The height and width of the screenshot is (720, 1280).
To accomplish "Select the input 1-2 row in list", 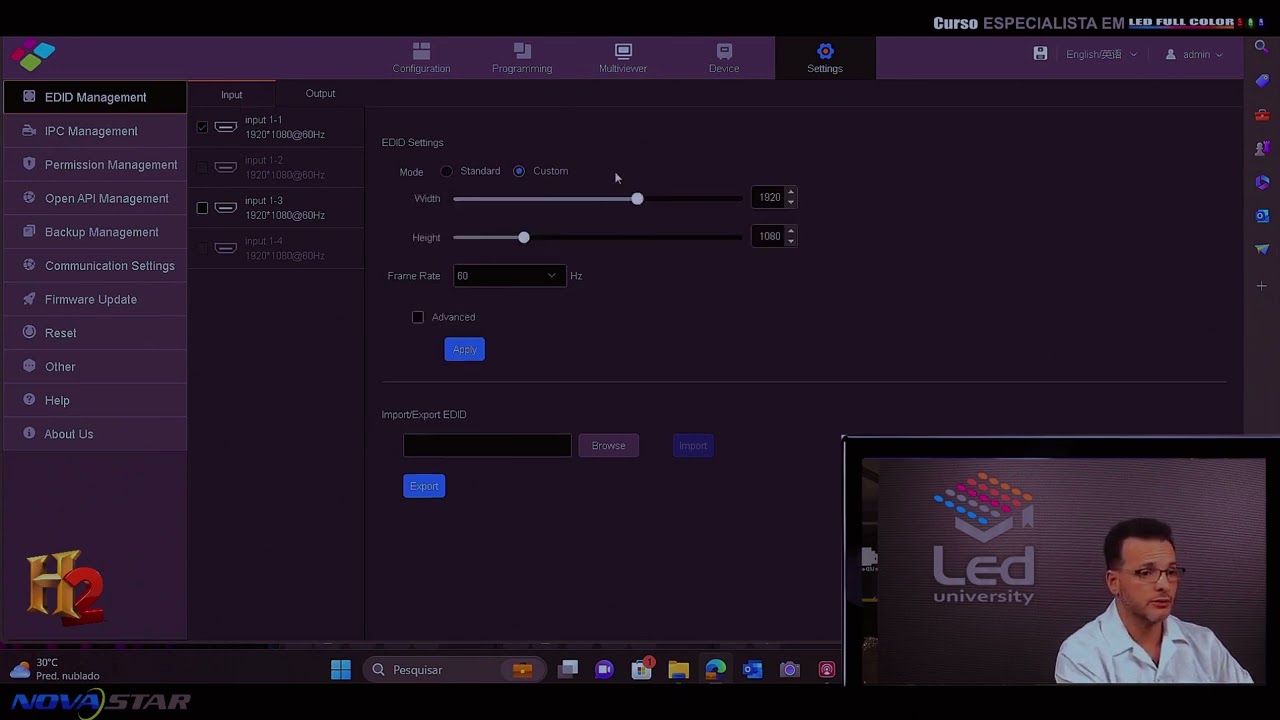I will tap(277, 167).
